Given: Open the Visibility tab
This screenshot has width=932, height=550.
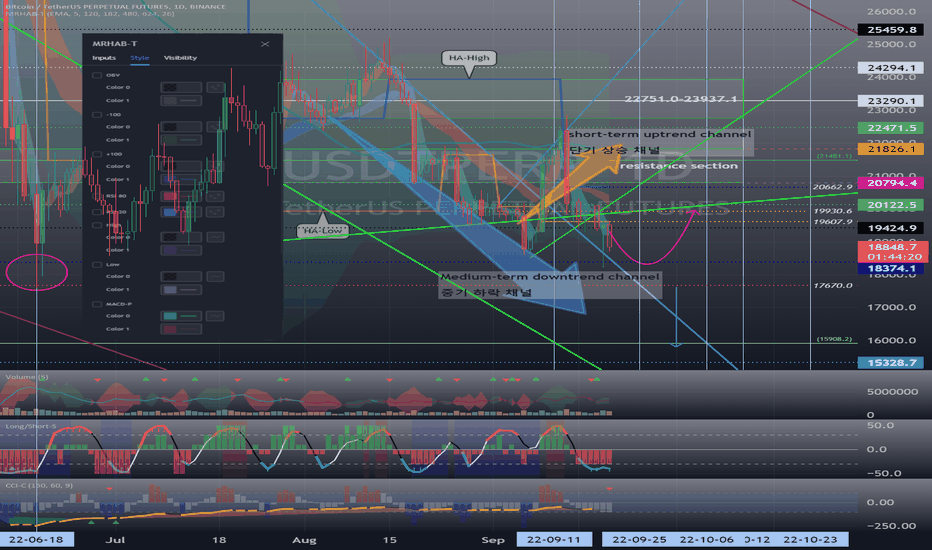Looking at the screenshot, I should [180, 58].
